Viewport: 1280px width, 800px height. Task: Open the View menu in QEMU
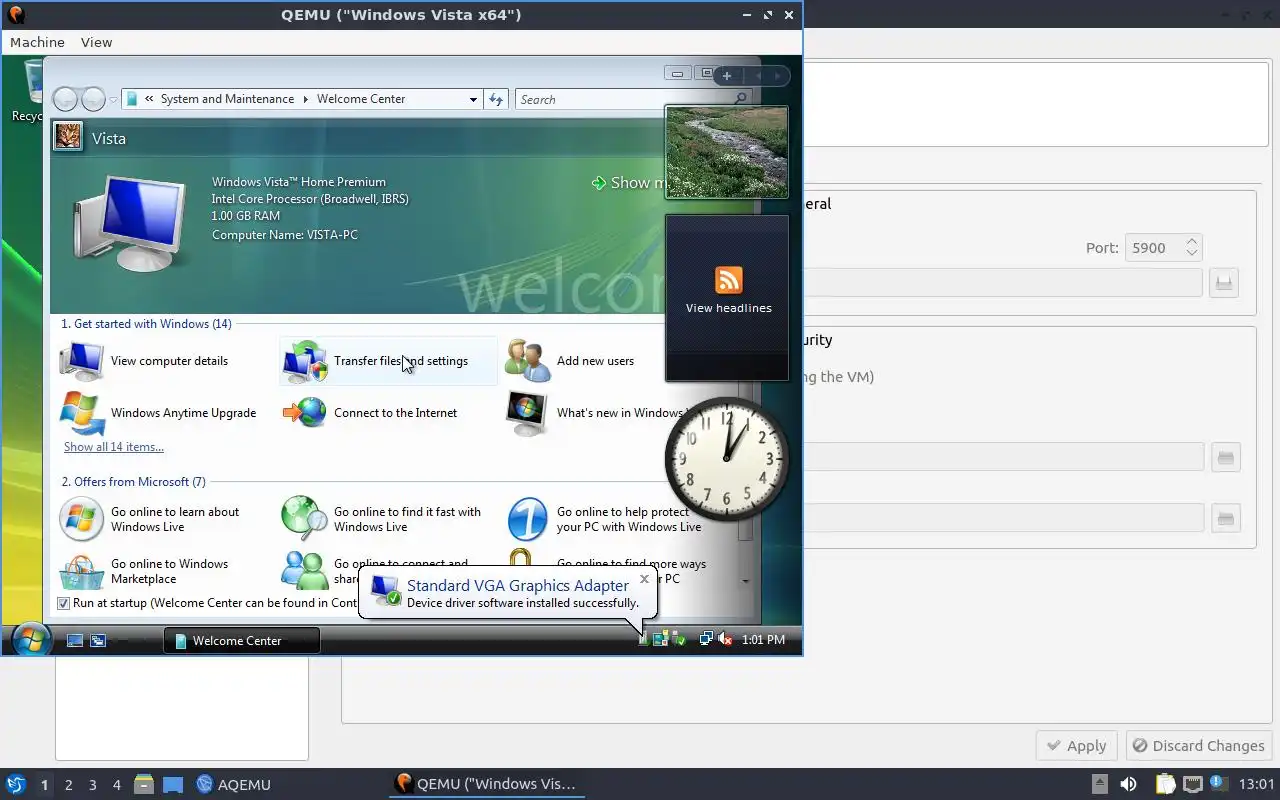(96, 42)
